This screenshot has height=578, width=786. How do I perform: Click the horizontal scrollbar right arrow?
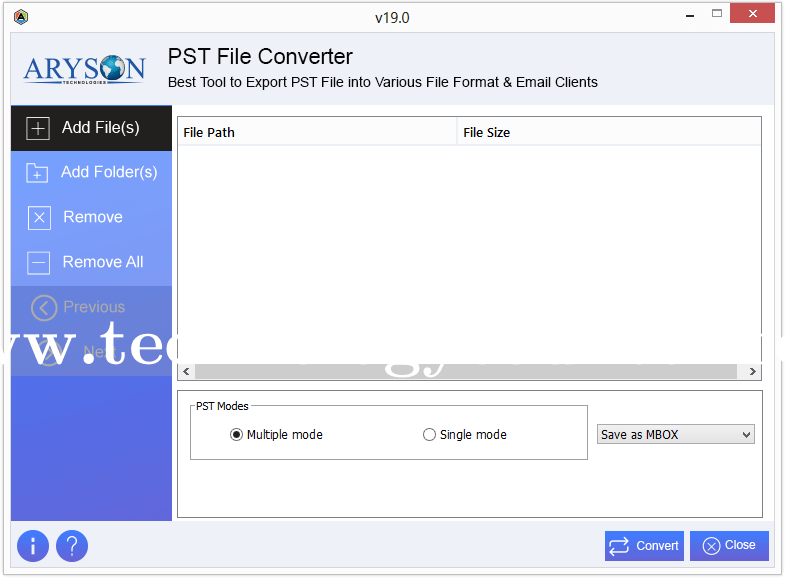point(752,371)
